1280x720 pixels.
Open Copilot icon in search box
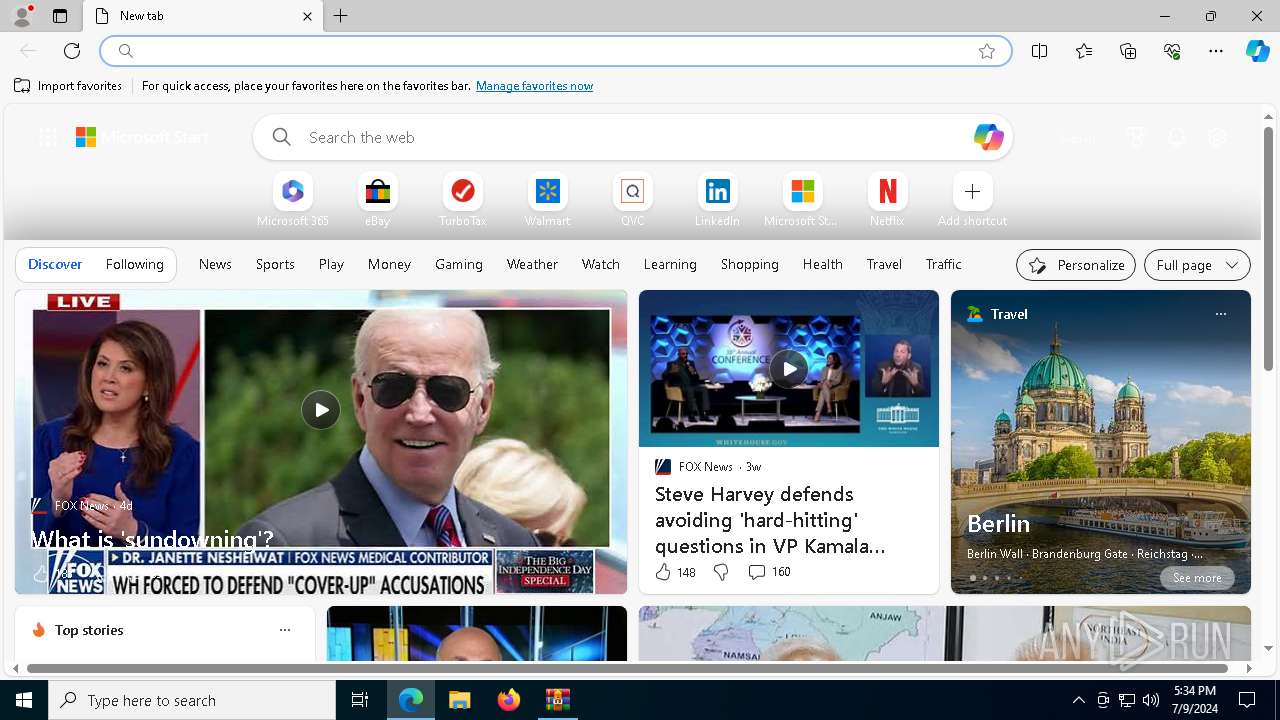click(x=988, y=137)
